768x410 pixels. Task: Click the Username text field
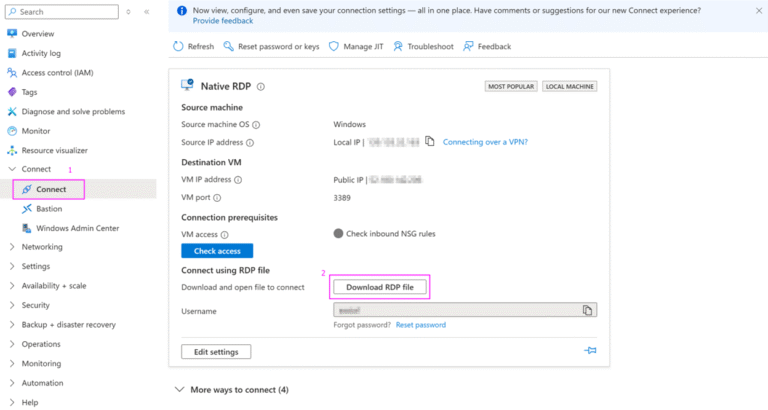coord(465,310)
